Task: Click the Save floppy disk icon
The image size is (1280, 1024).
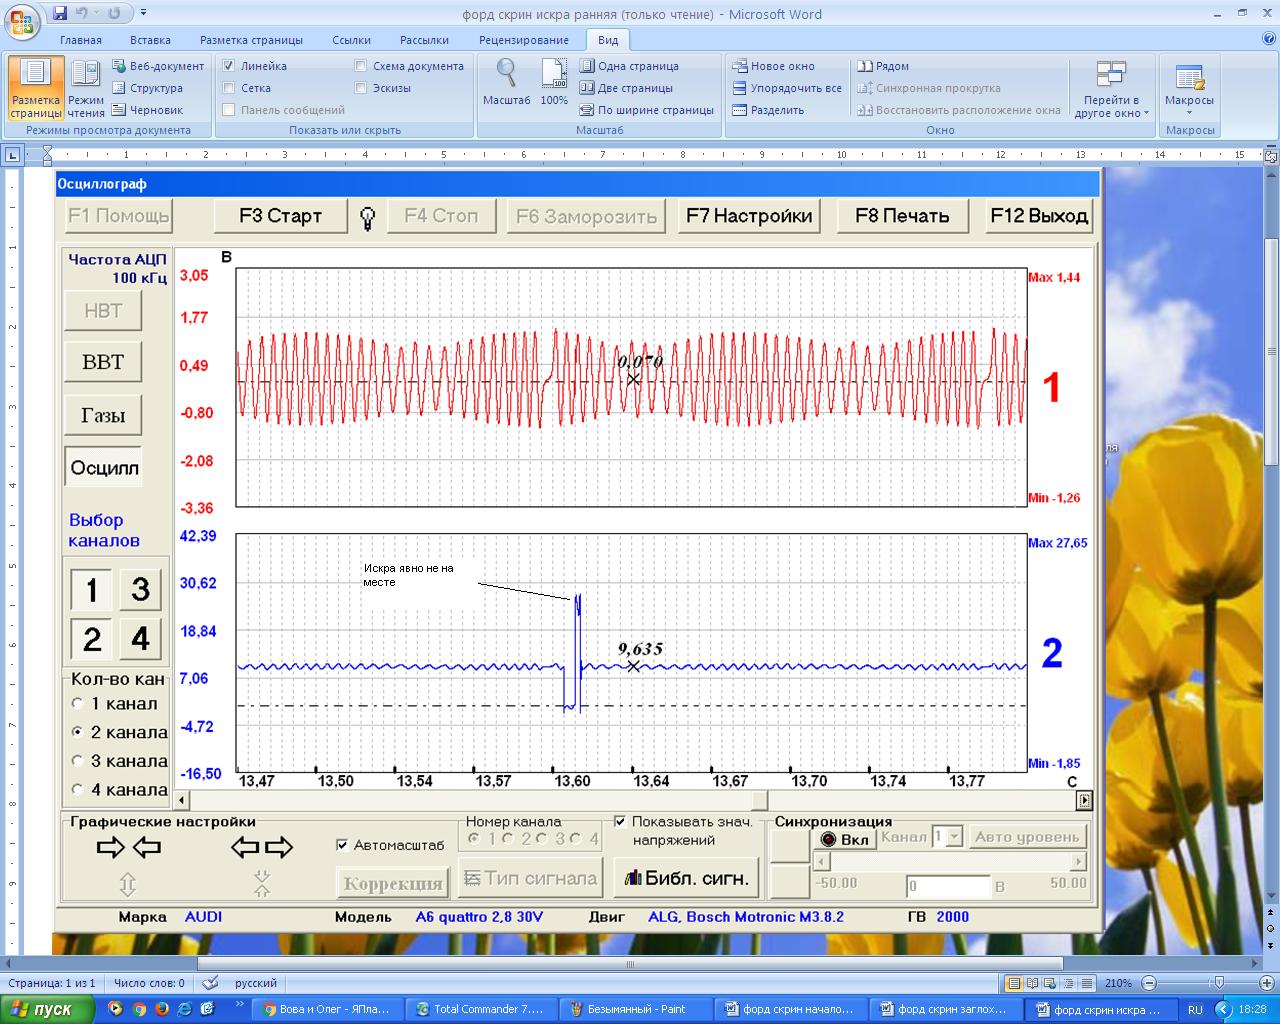Action: point(61,13)
